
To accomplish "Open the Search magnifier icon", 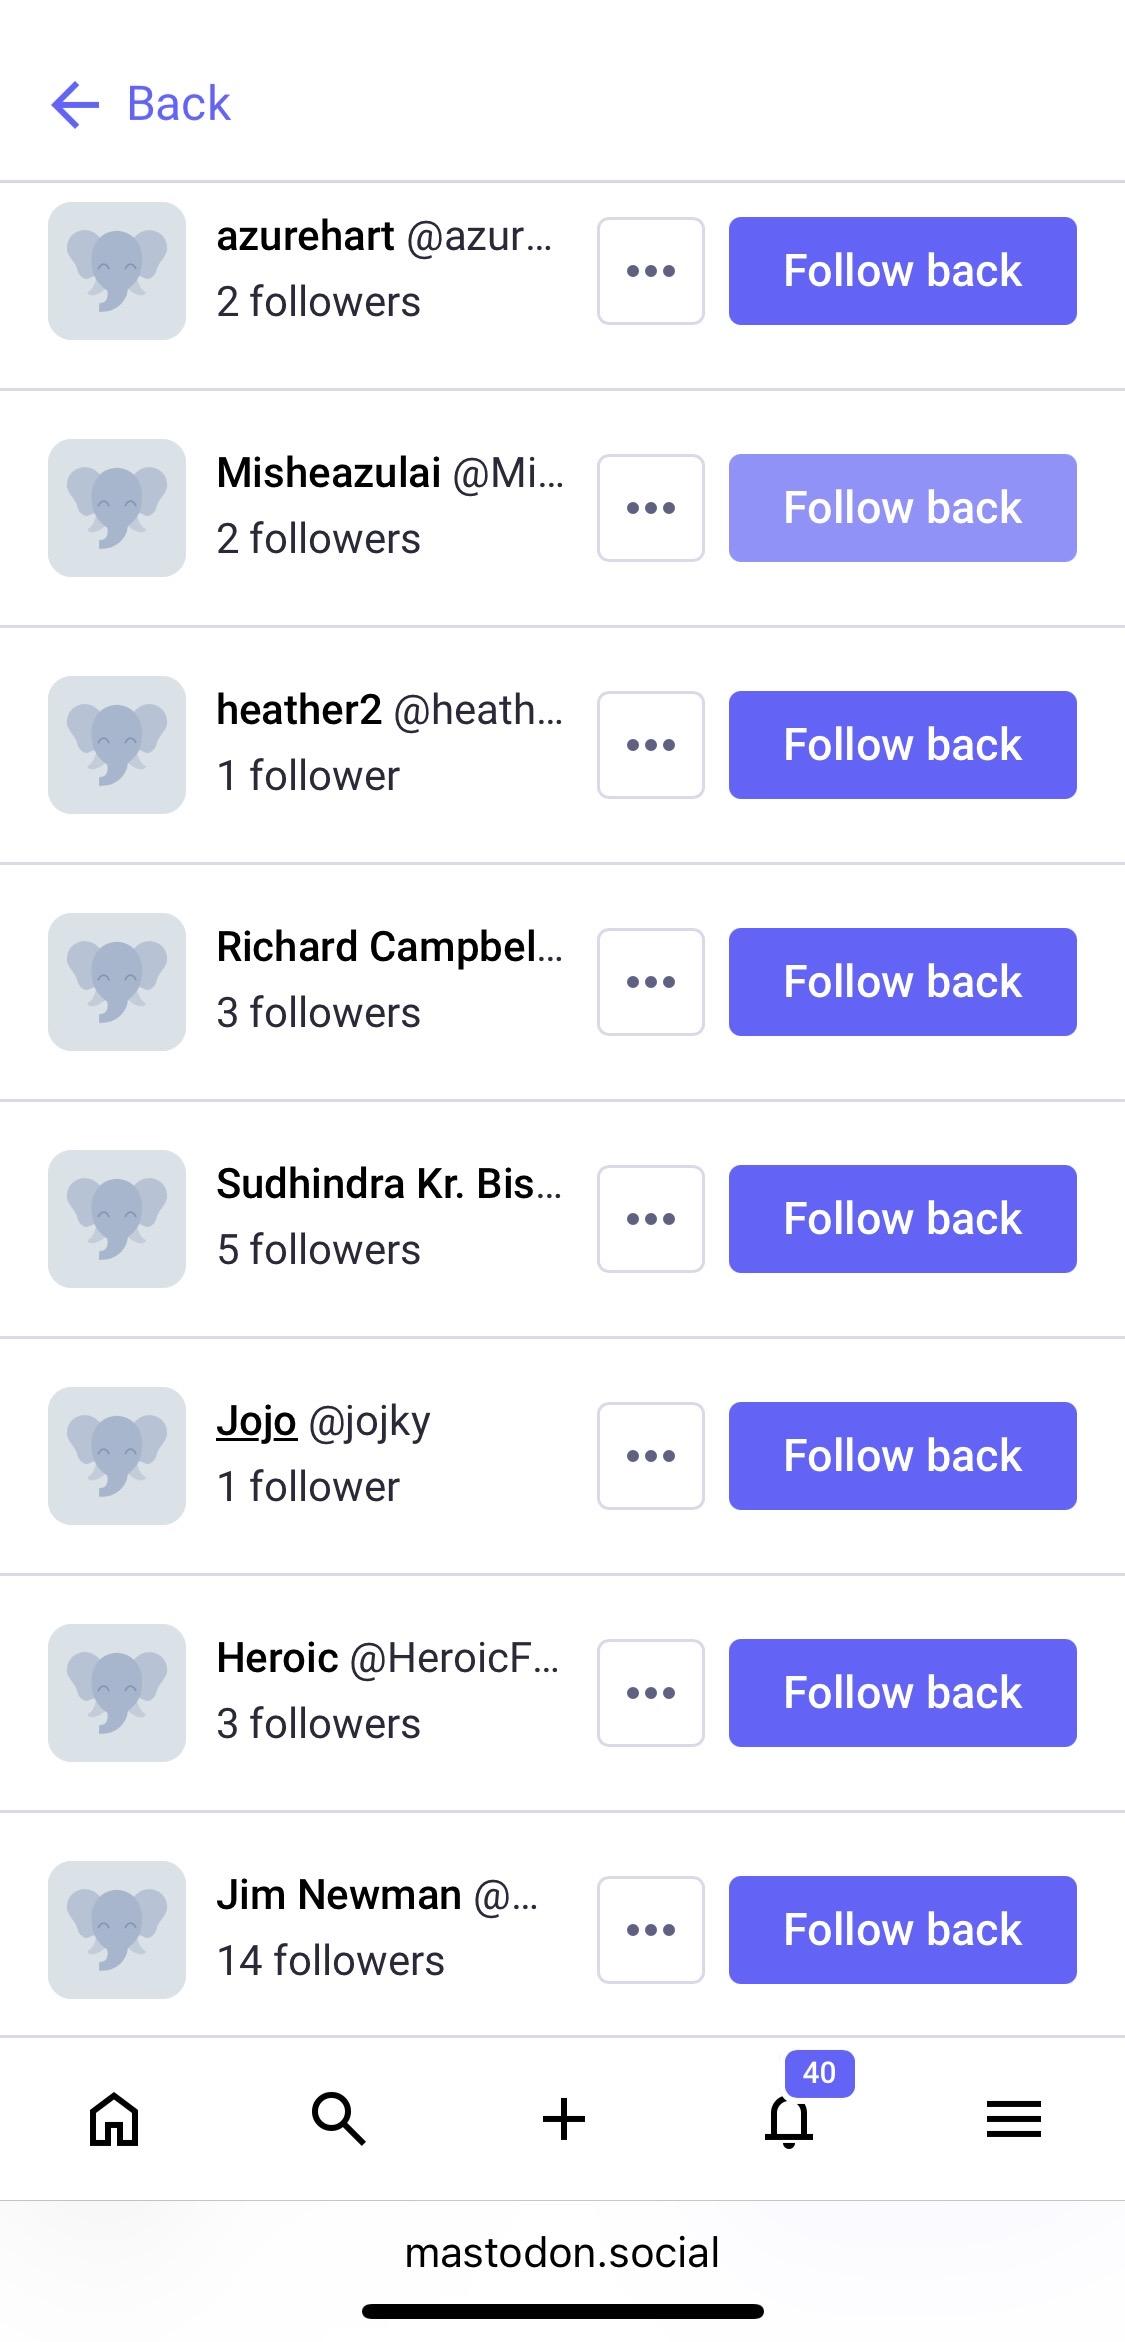I will (x=338, y=2118).
